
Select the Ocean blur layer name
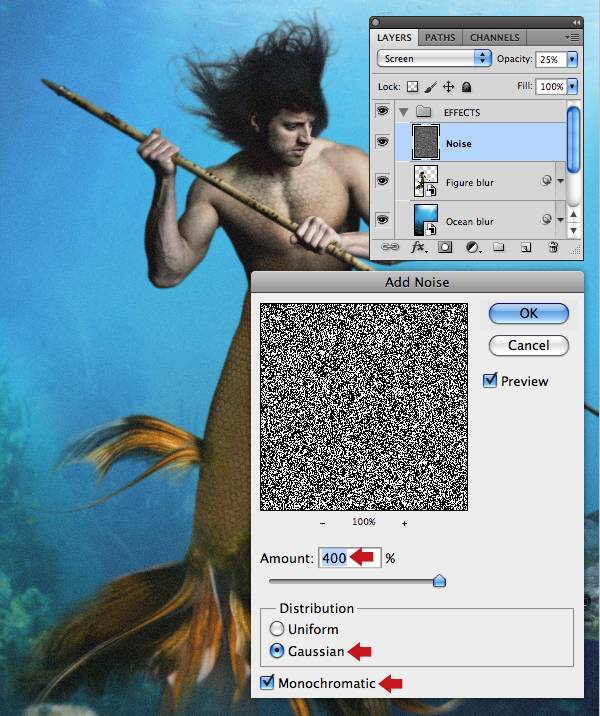pyautogui.click(x=469, y=221)
